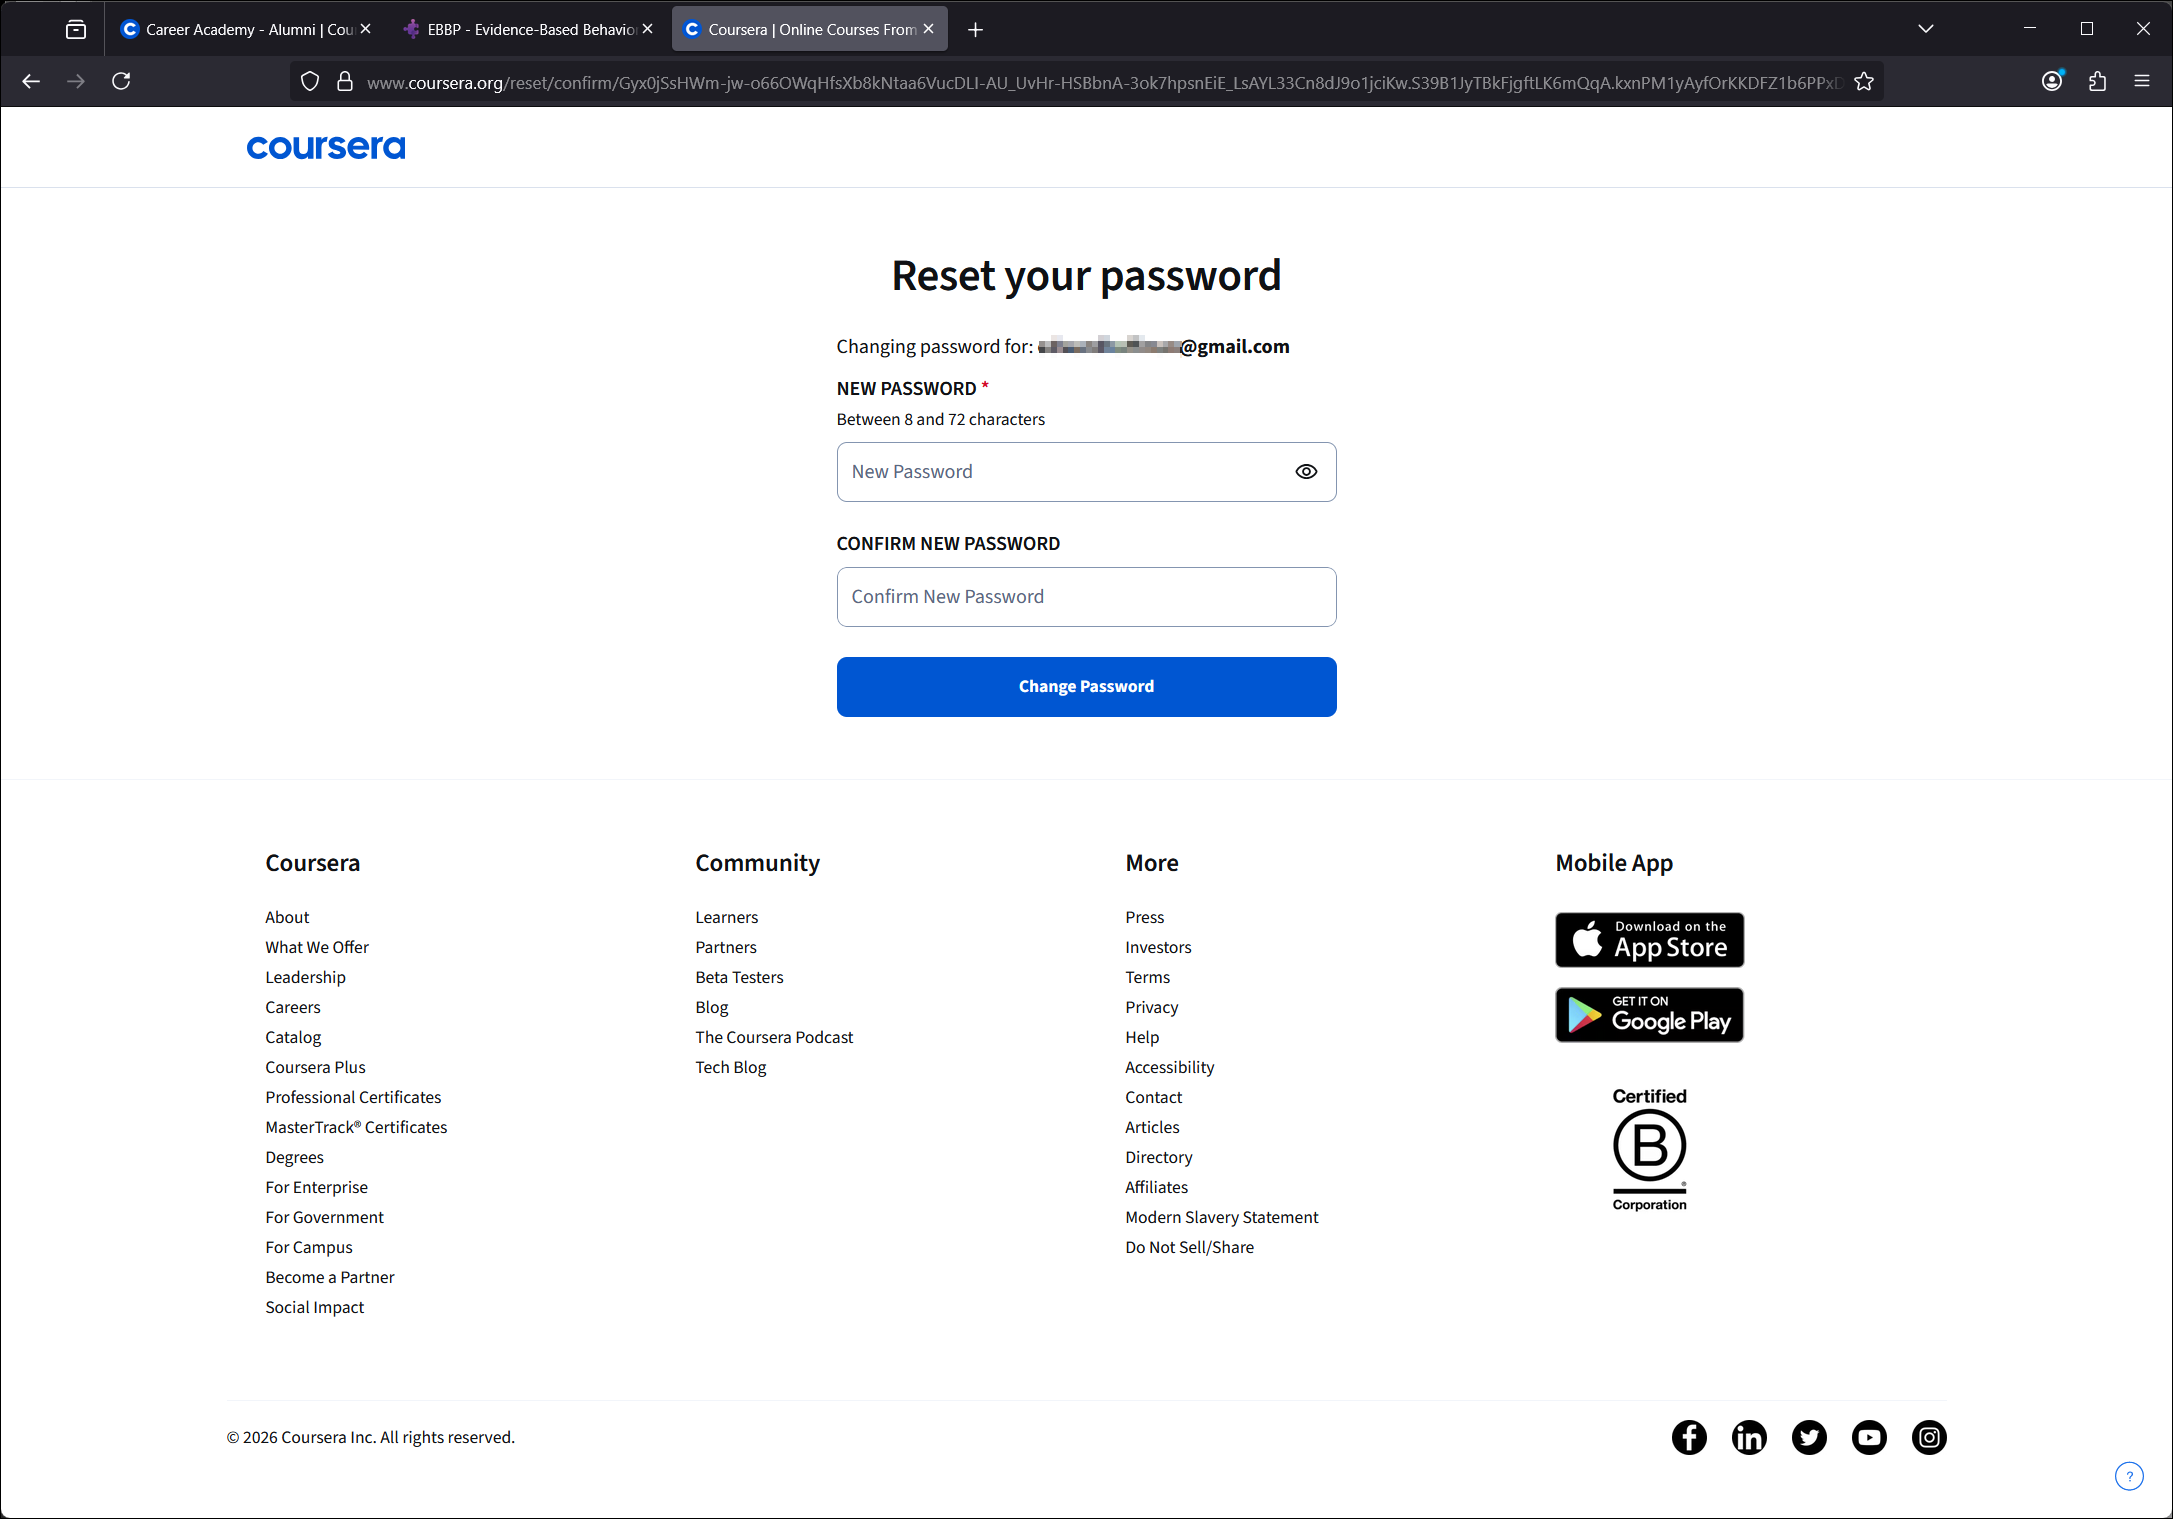Bookmark the page with the star icon
The image size is (2173, 1519).
(1864, 81)
